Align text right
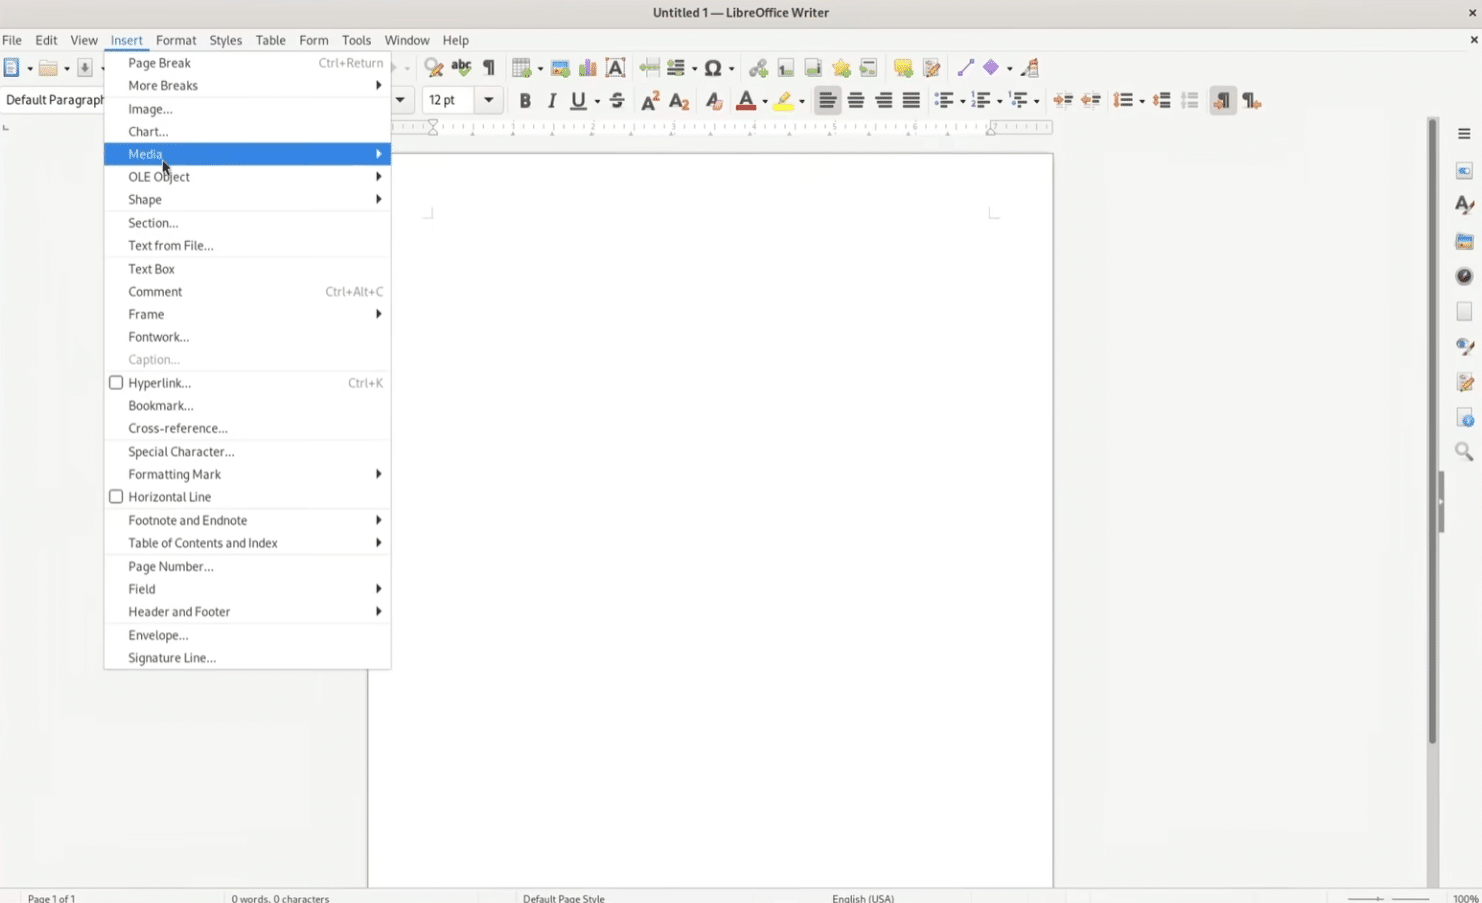Viewport: 1482px width, 903px height. tap(884, 100)
